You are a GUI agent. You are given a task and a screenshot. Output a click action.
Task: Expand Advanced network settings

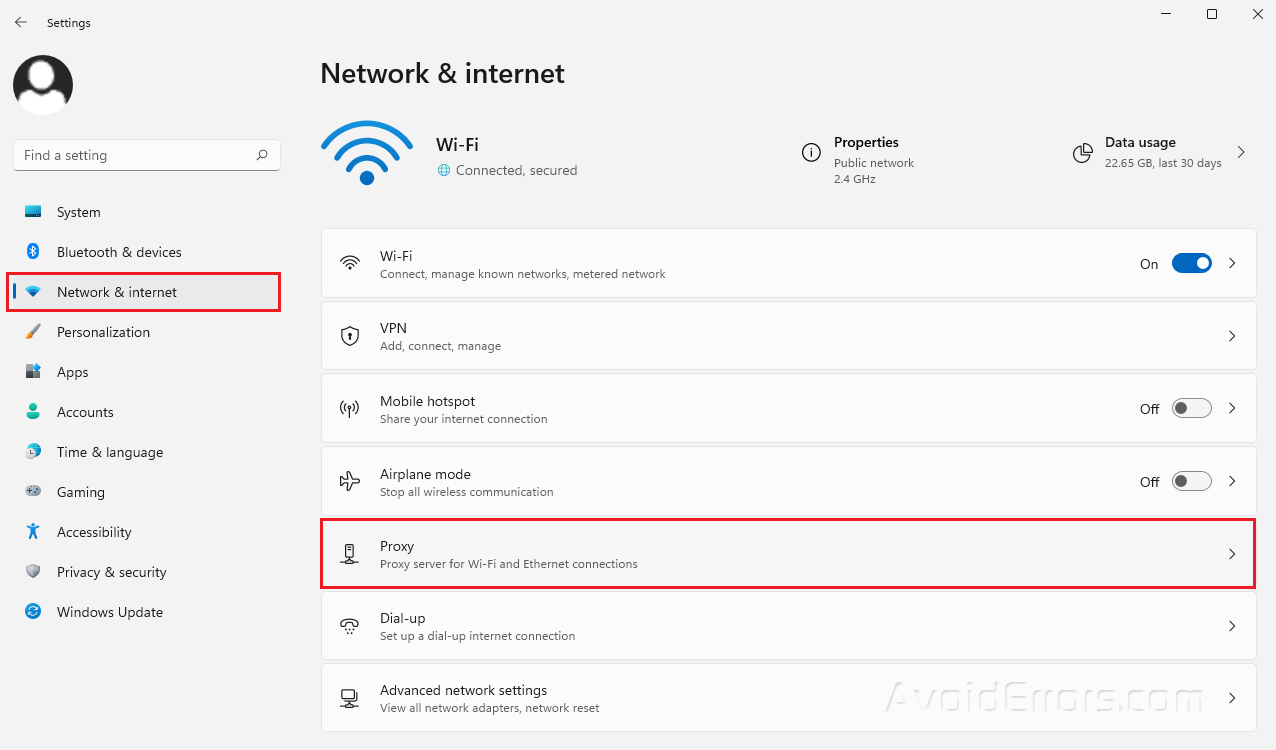point(1232,698)
